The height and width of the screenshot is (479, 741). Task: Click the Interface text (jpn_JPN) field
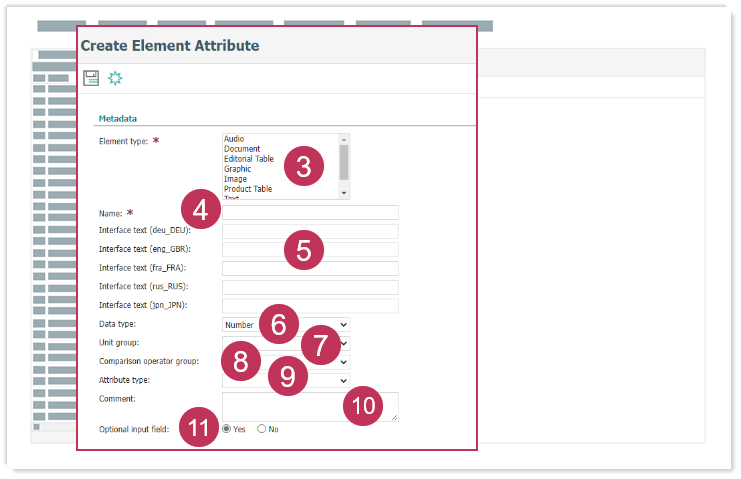(x=310, y=305)
